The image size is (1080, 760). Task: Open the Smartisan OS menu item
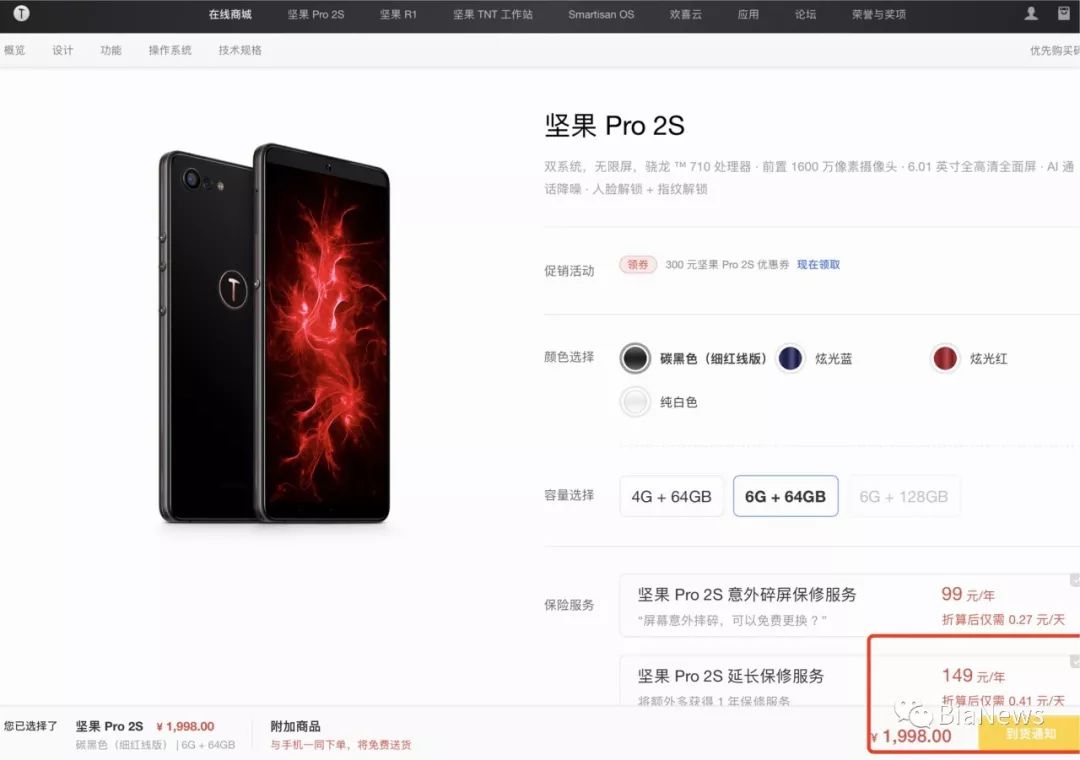coord(601,14)
